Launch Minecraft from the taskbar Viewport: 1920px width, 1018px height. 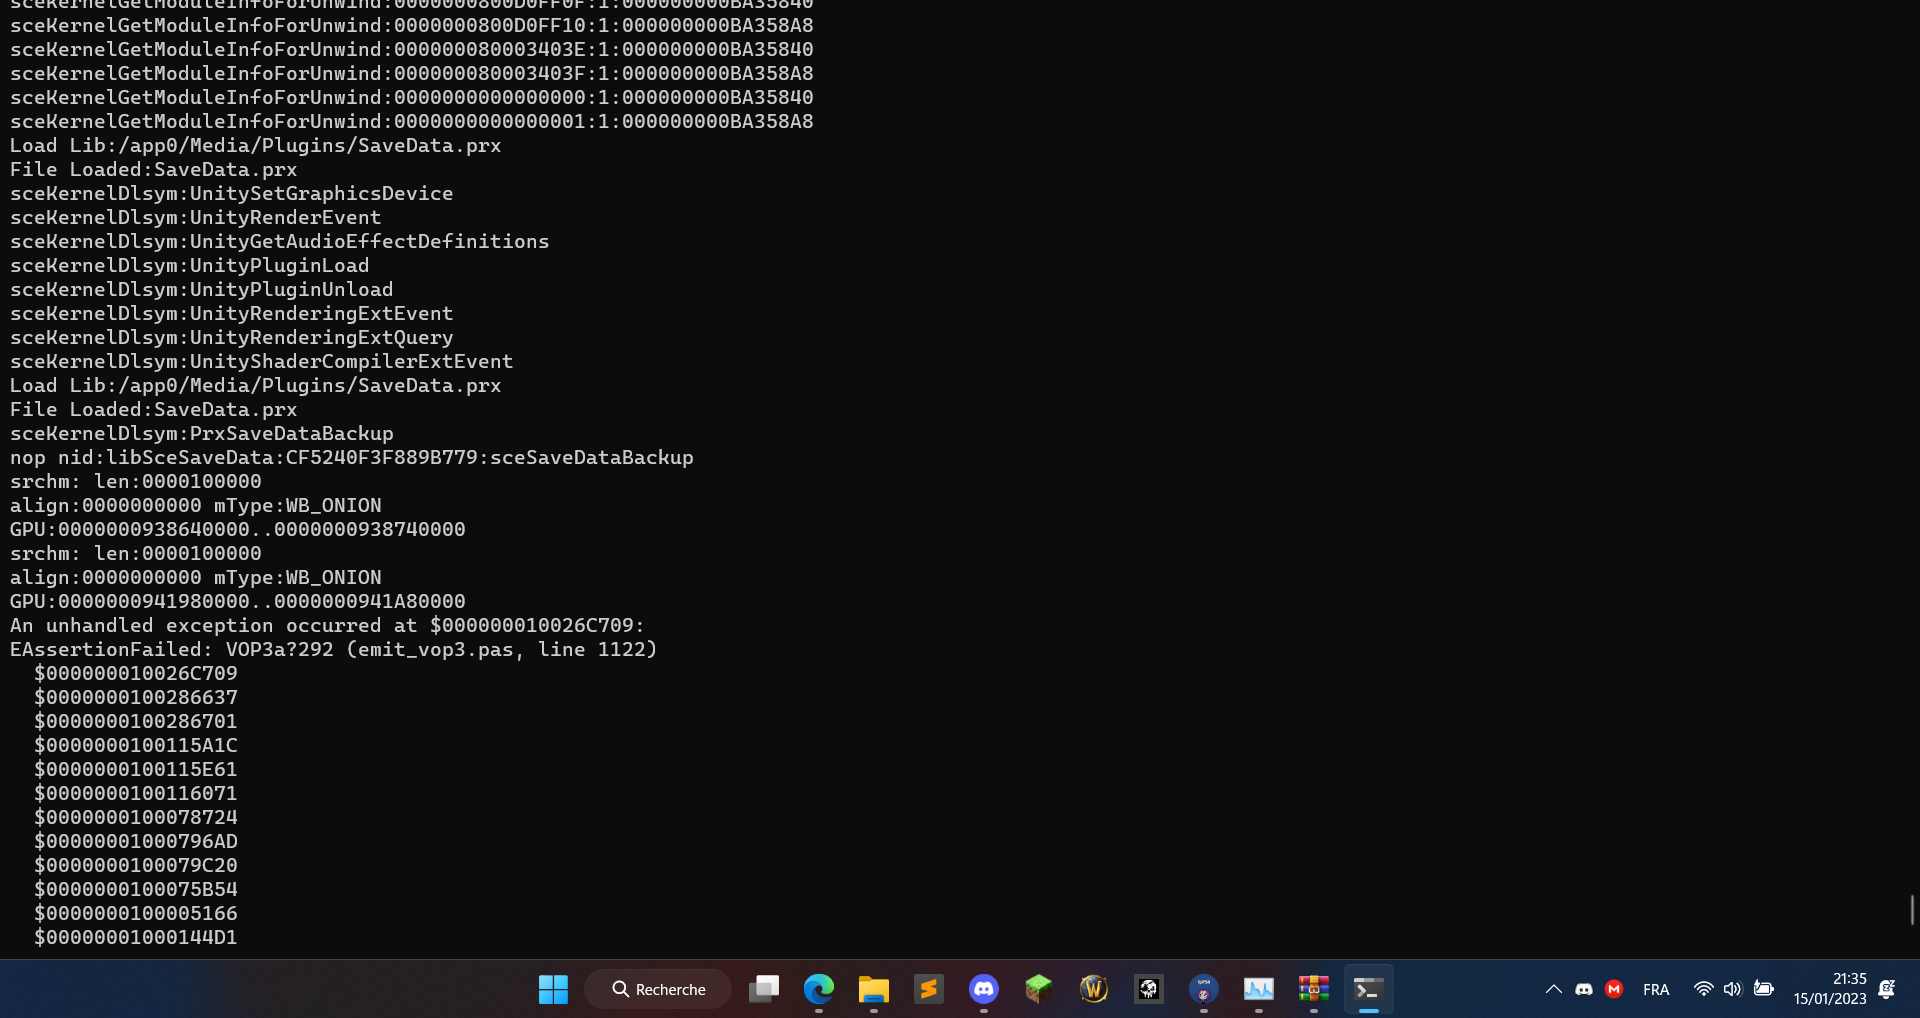click(x=1039, y=989)
